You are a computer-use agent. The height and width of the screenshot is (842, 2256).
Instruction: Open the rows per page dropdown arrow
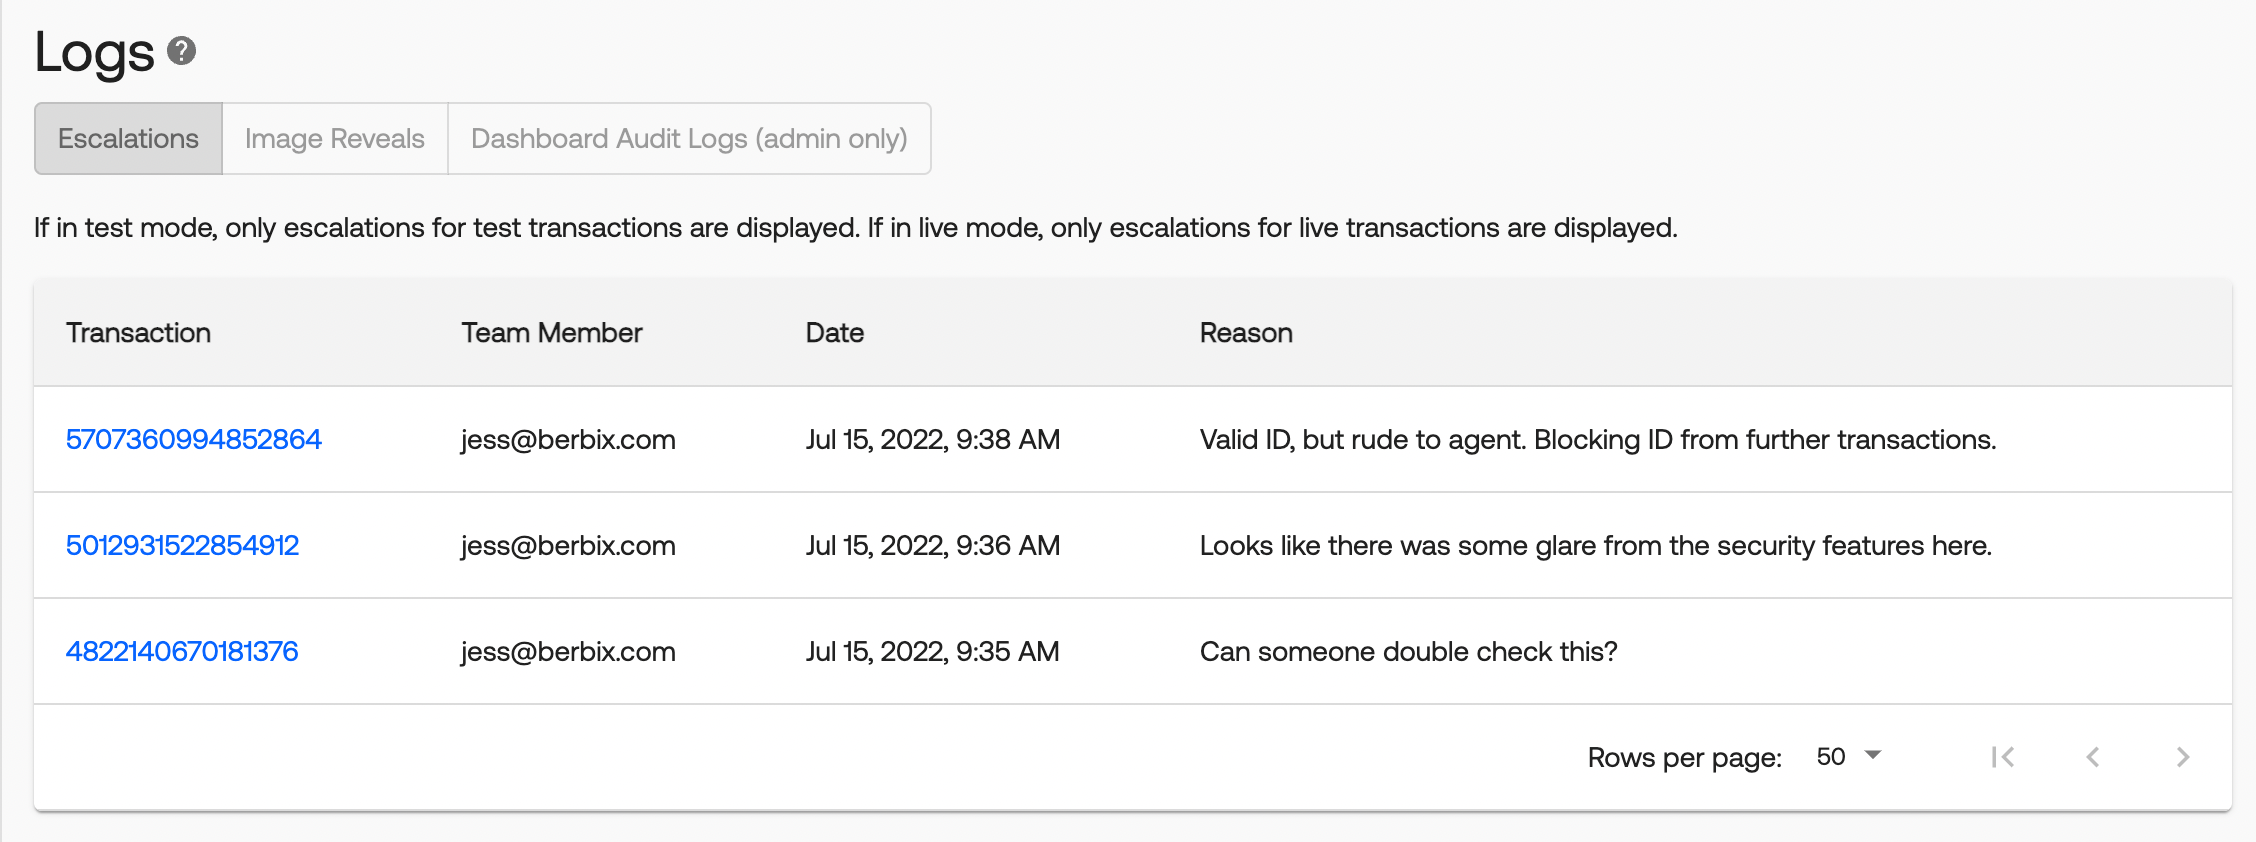(1874, 755)
